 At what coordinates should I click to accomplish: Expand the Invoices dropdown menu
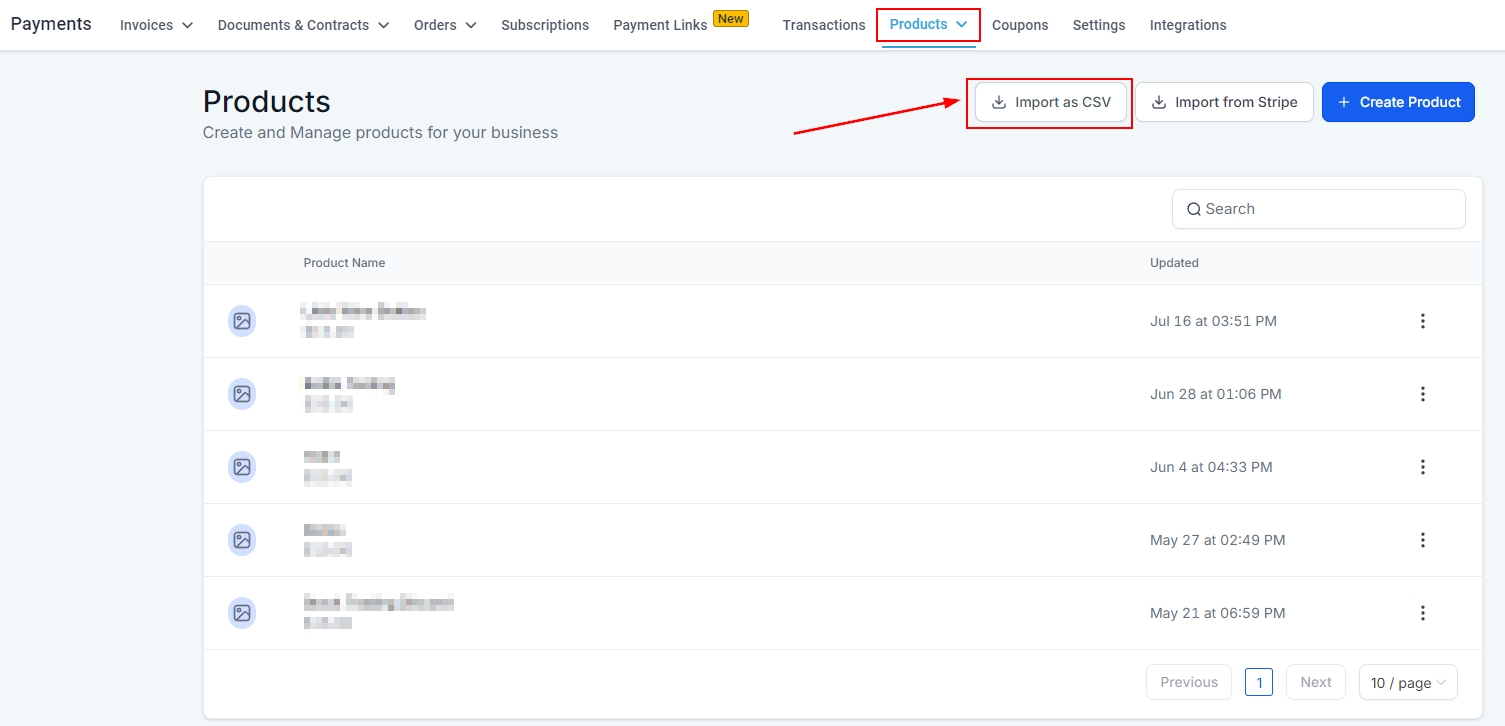(x=156, y=25)
